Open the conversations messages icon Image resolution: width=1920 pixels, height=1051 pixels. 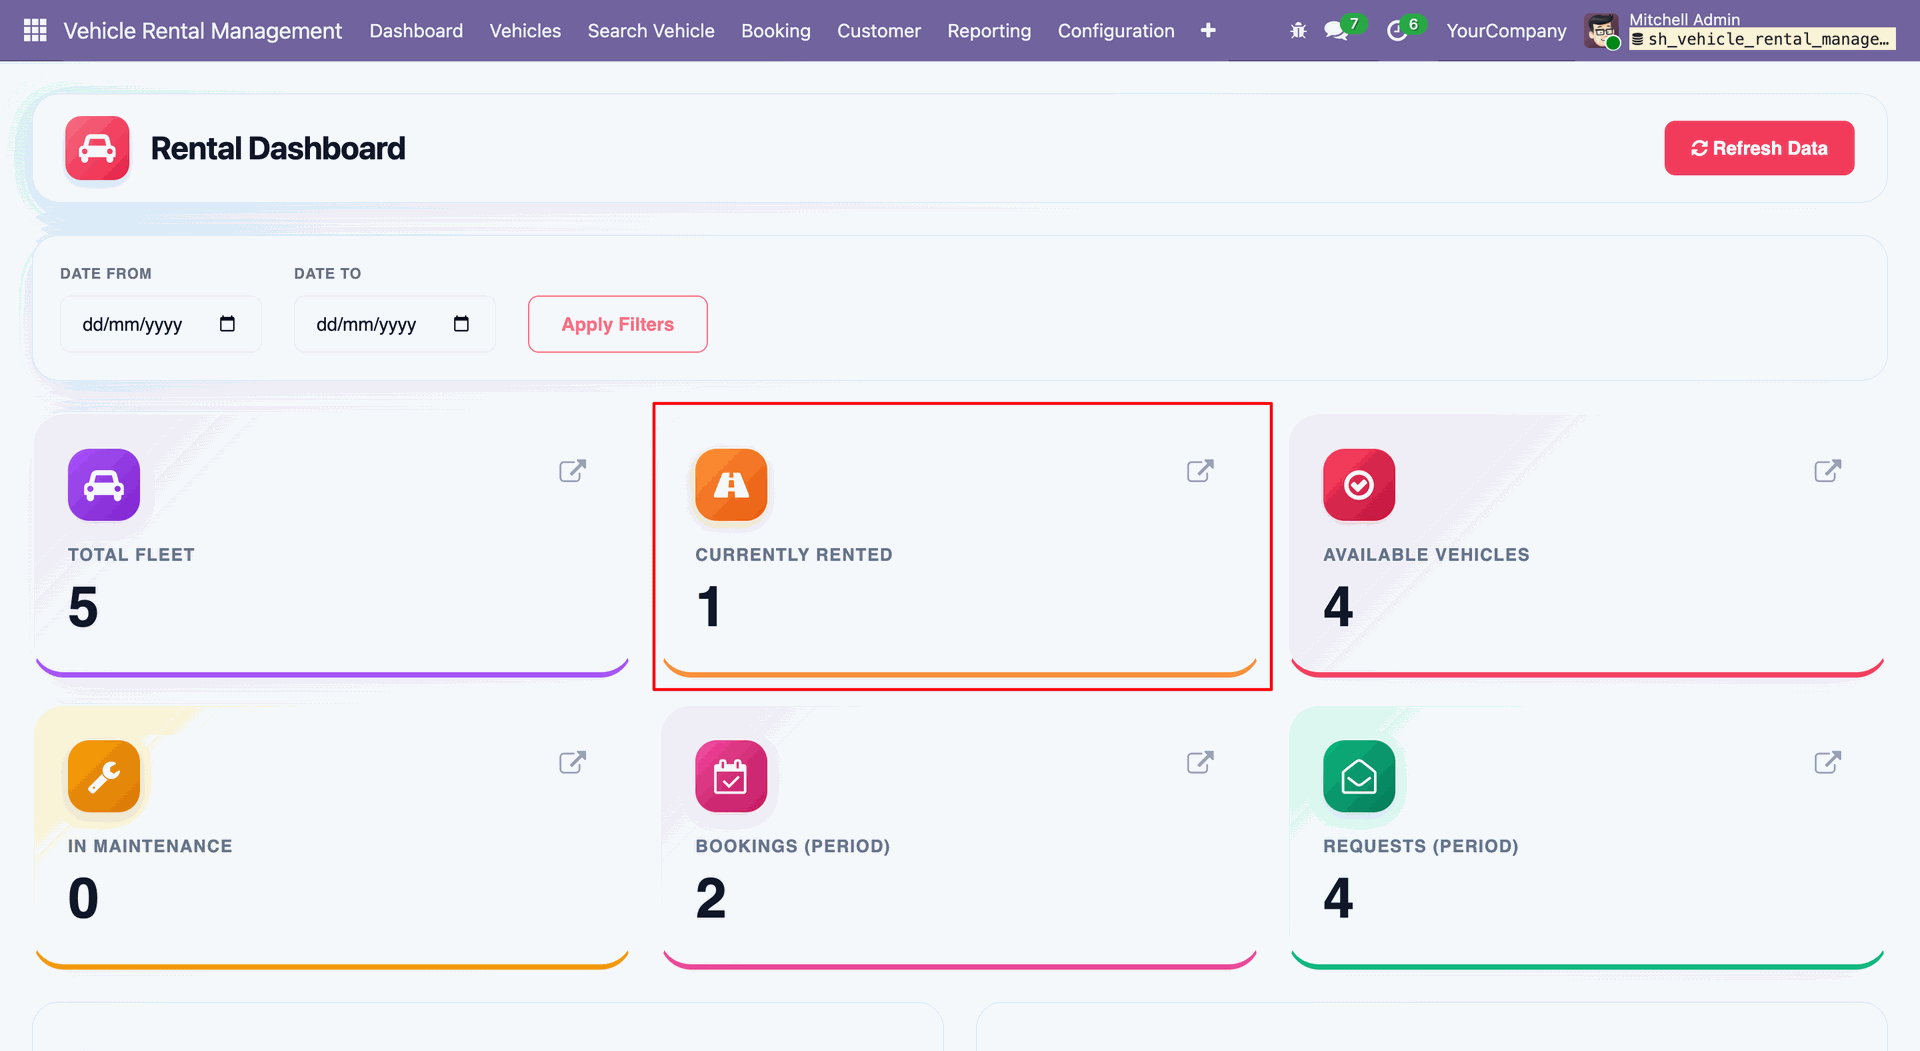click(x=1336, y=31)
